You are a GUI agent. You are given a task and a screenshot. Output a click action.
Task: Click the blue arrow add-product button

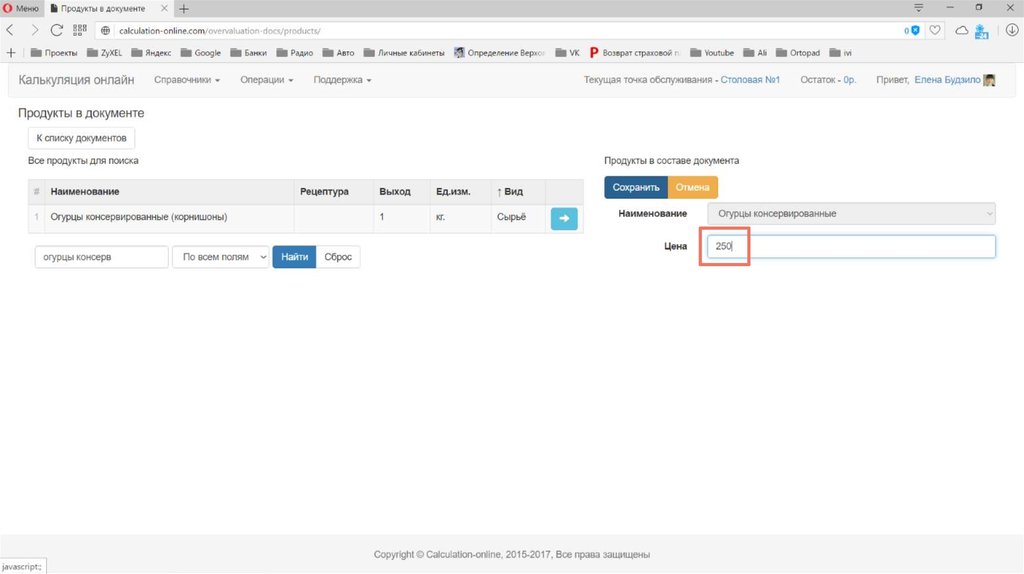(x=564, y=217)
